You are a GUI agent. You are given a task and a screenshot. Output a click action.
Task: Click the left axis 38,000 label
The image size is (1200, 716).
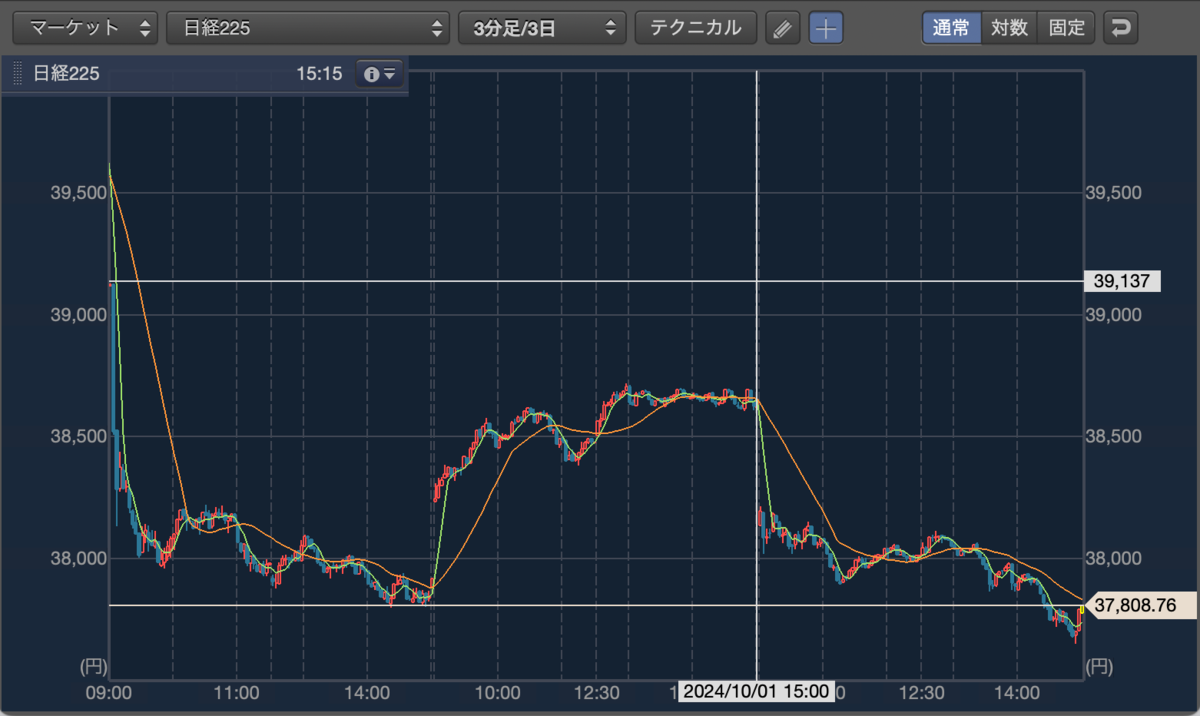(78, 558)
